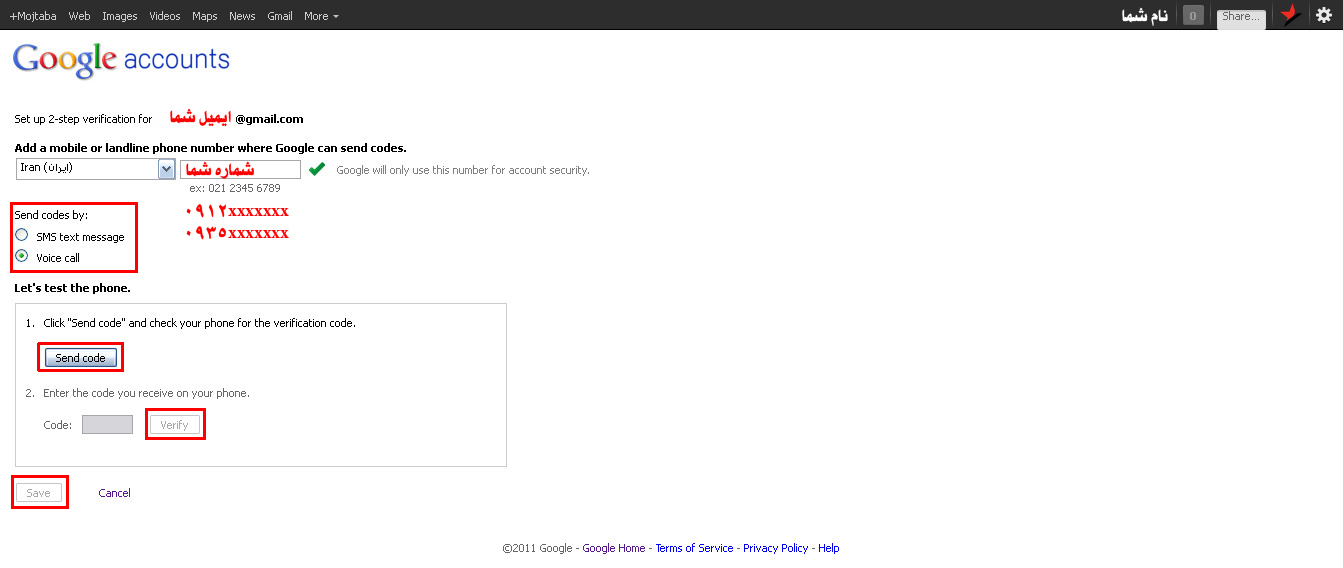The image size is (1343, 568).
Task: Open Maps in the top bar
Action: coord(204,16)
